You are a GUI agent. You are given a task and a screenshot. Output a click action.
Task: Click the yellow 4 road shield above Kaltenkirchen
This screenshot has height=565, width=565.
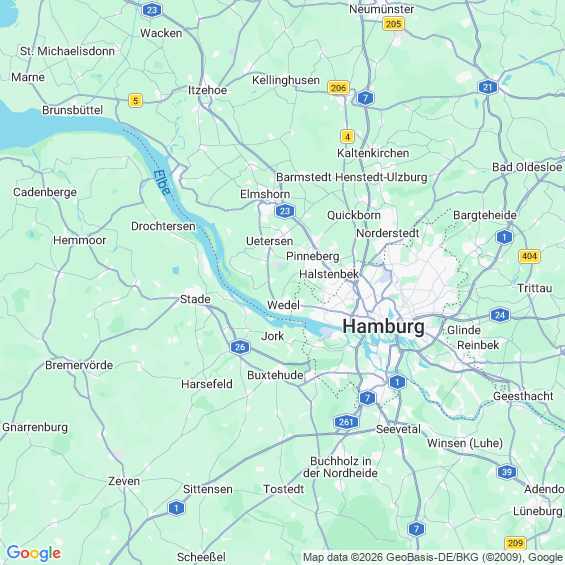click(x=347, y=137)
